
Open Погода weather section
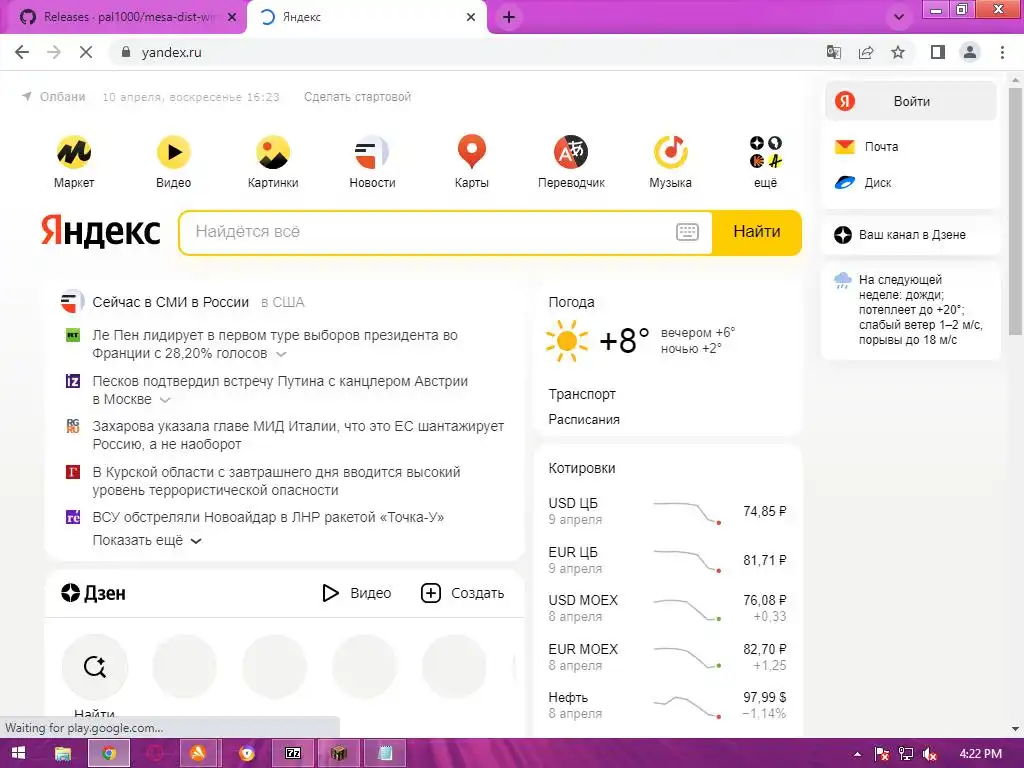pos(571,302)
